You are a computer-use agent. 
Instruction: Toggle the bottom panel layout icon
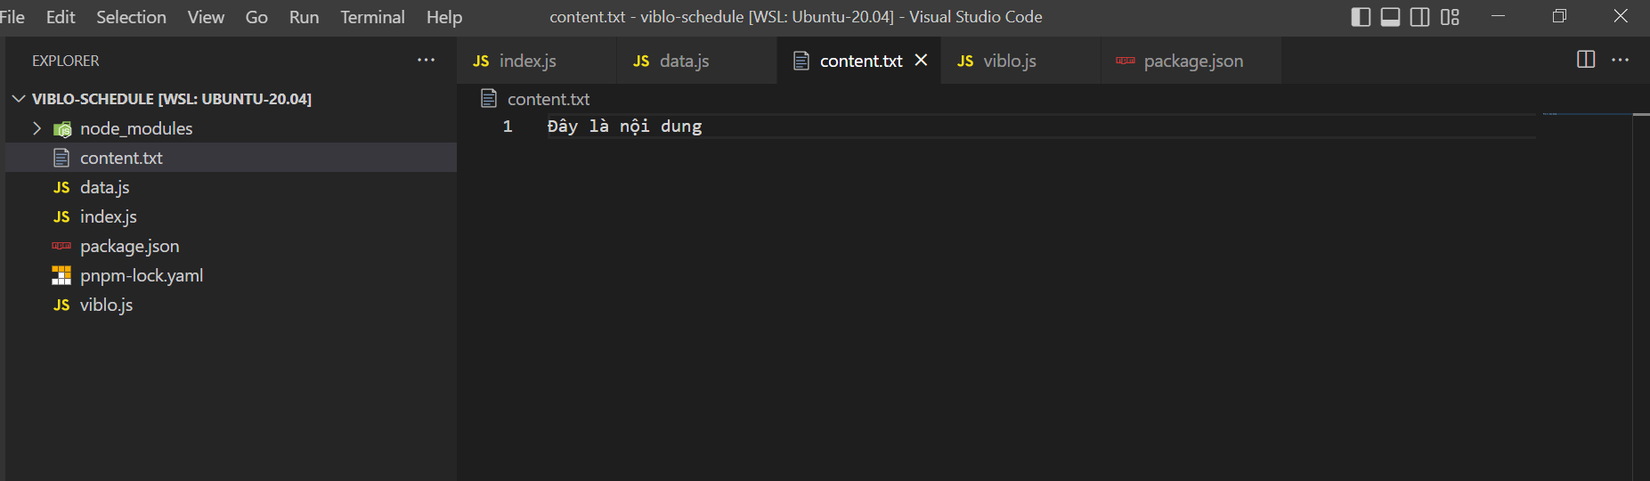pos(1390,17)
